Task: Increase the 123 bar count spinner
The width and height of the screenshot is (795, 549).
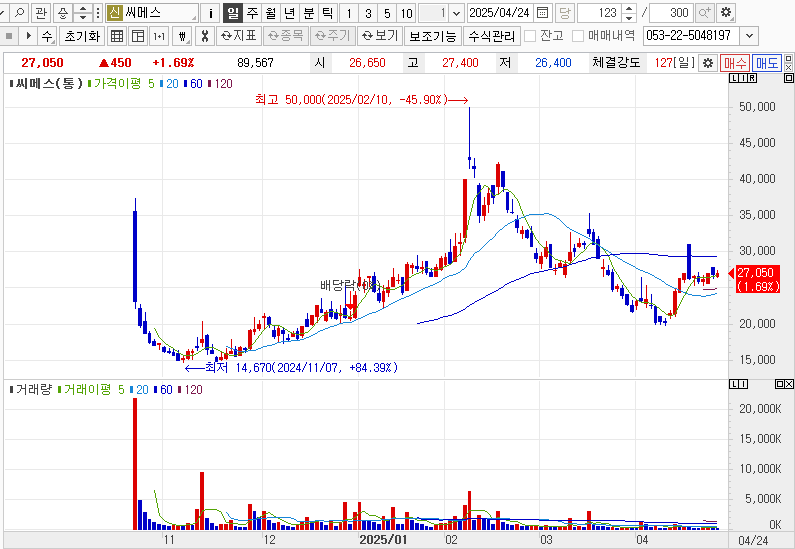Action: (629, 9)
